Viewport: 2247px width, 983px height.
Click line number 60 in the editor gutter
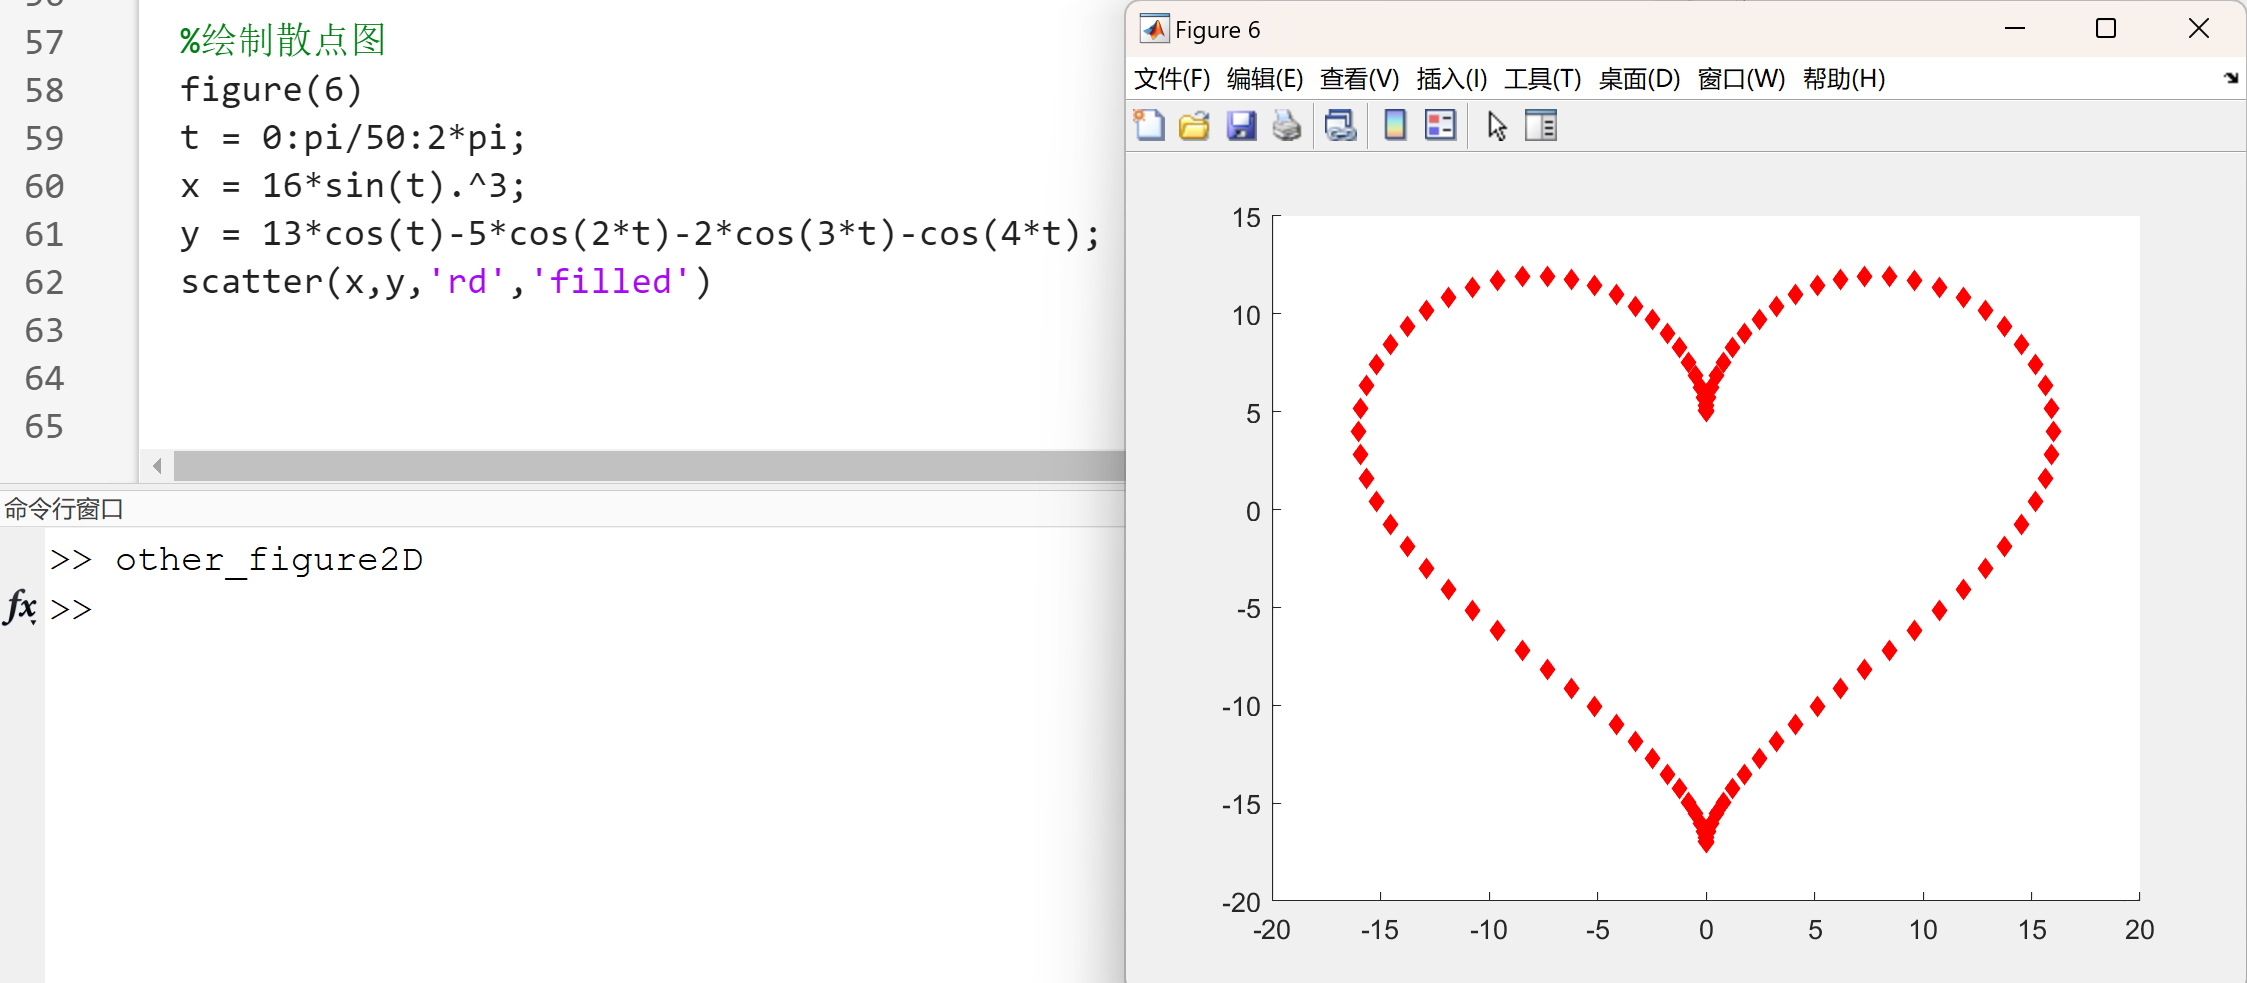pyautogui.click(x=44, y=186)
